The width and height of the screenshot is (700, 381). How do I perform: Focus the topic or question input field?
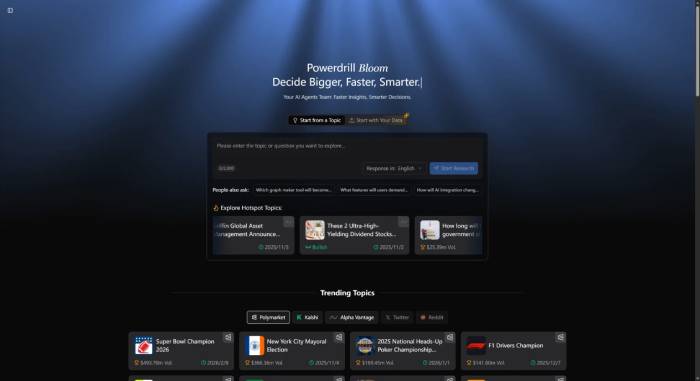click(347, 146)
